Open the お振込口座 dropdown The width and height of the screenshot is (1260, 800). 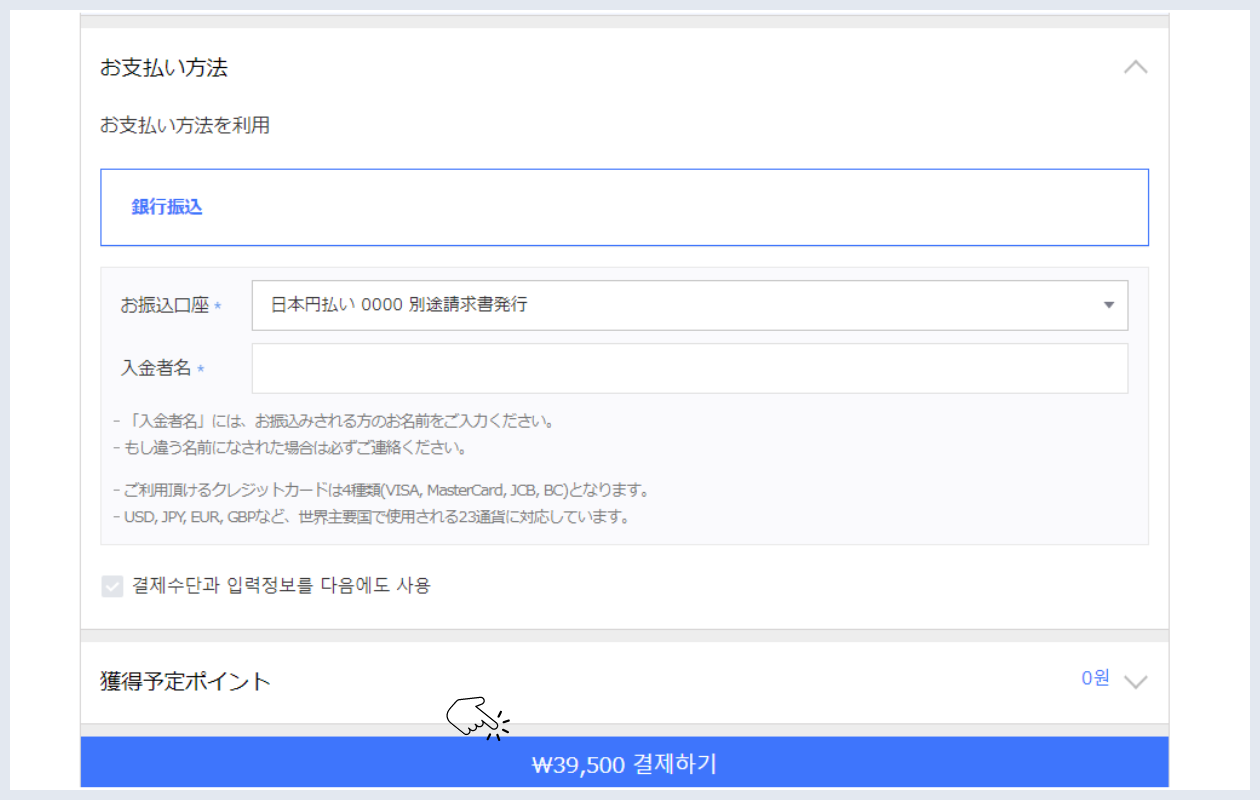click(x=690, y=305)
